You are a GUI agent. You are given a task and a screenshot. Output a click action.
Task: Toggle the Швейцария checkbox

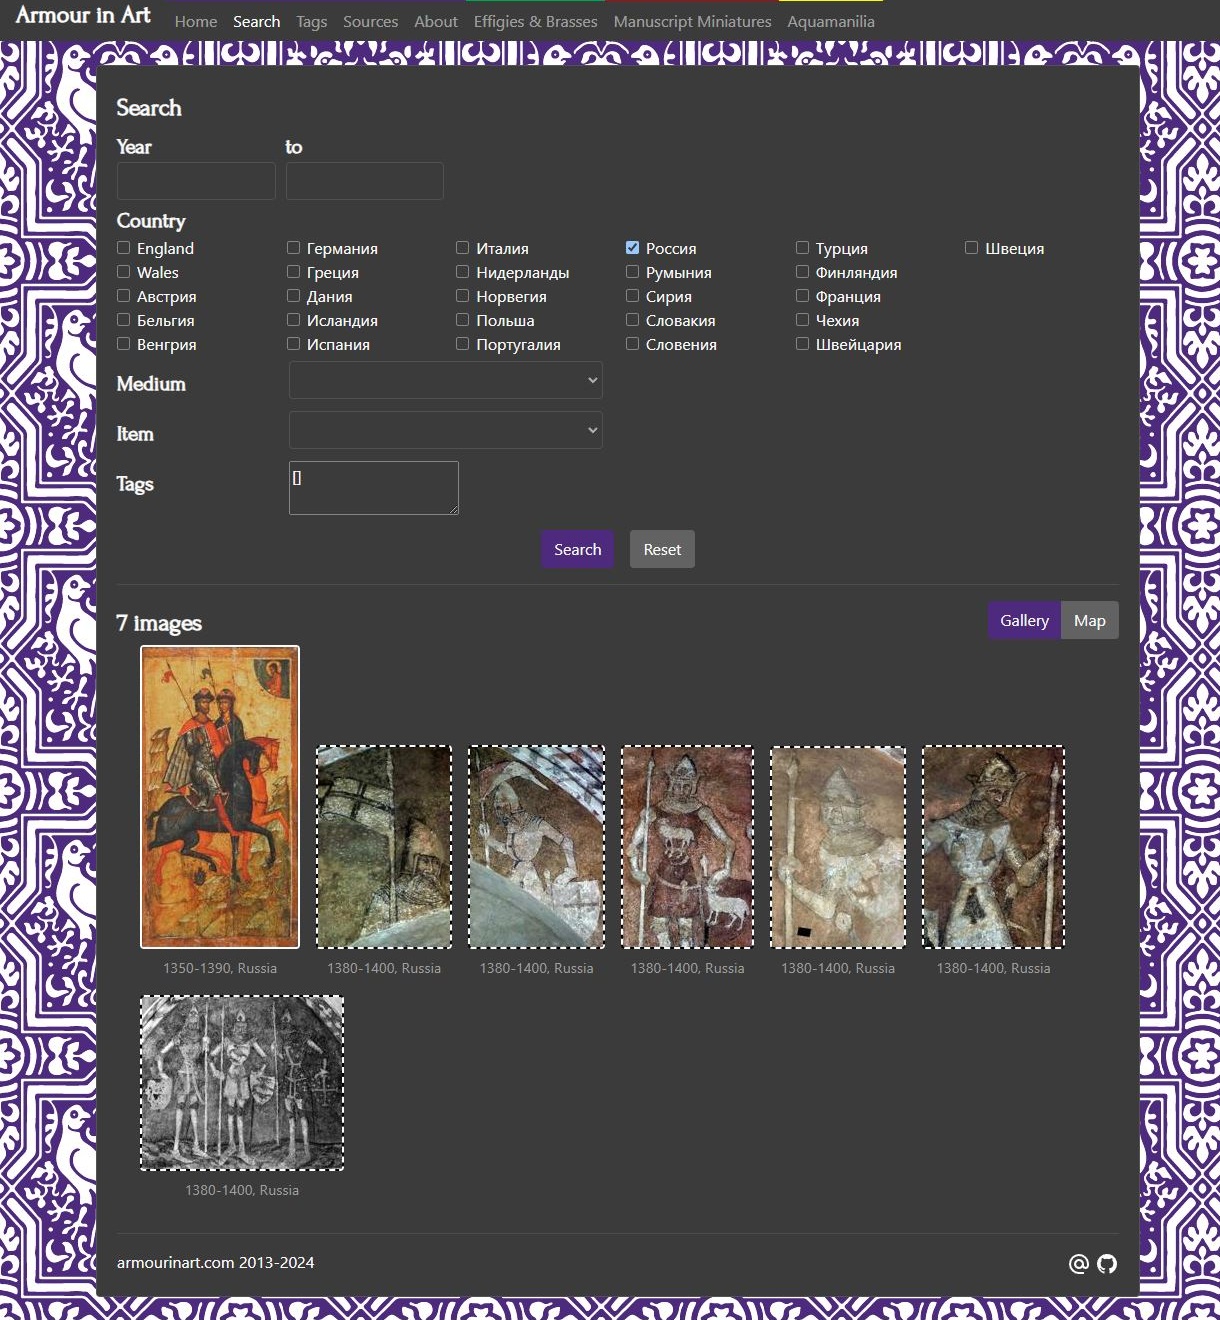pyautogui.click(x=802, y=344)
